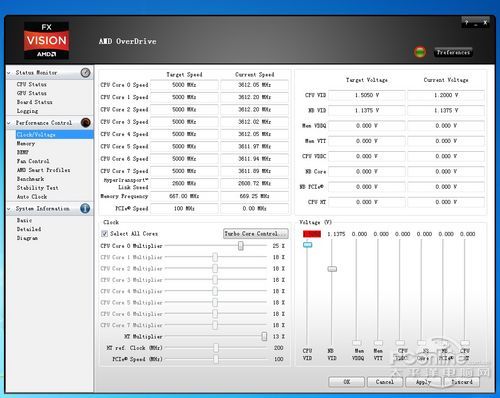
Task: Click the OK button
Action: coord(347,382)
